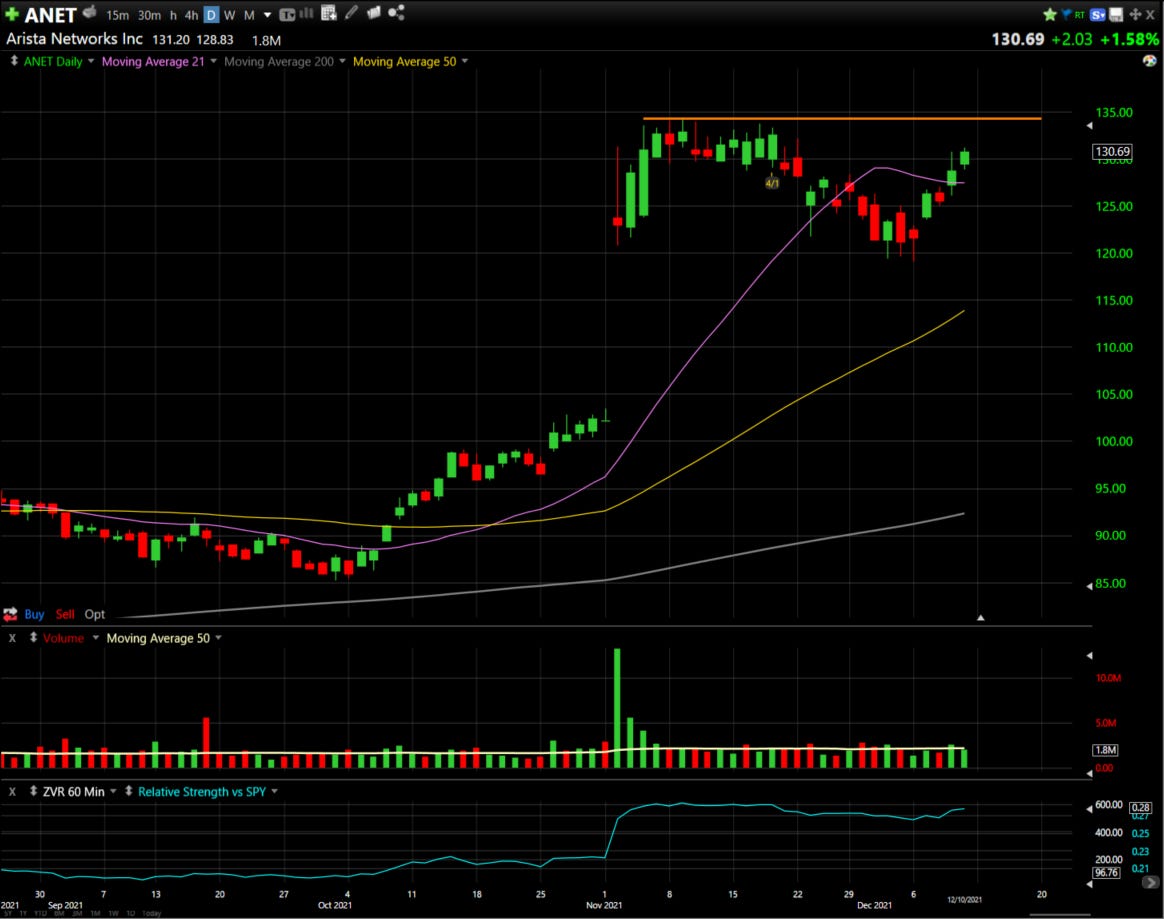
Task: Click the RT real-time indicator
Action: 1079,14
